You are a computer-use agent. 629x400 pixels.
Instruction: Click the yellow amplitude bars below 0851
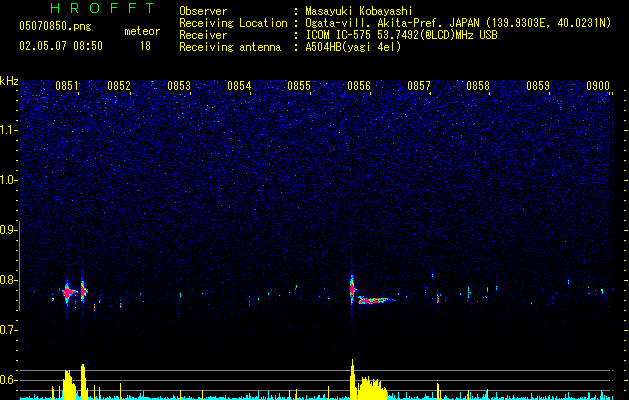tap(69, 384)
